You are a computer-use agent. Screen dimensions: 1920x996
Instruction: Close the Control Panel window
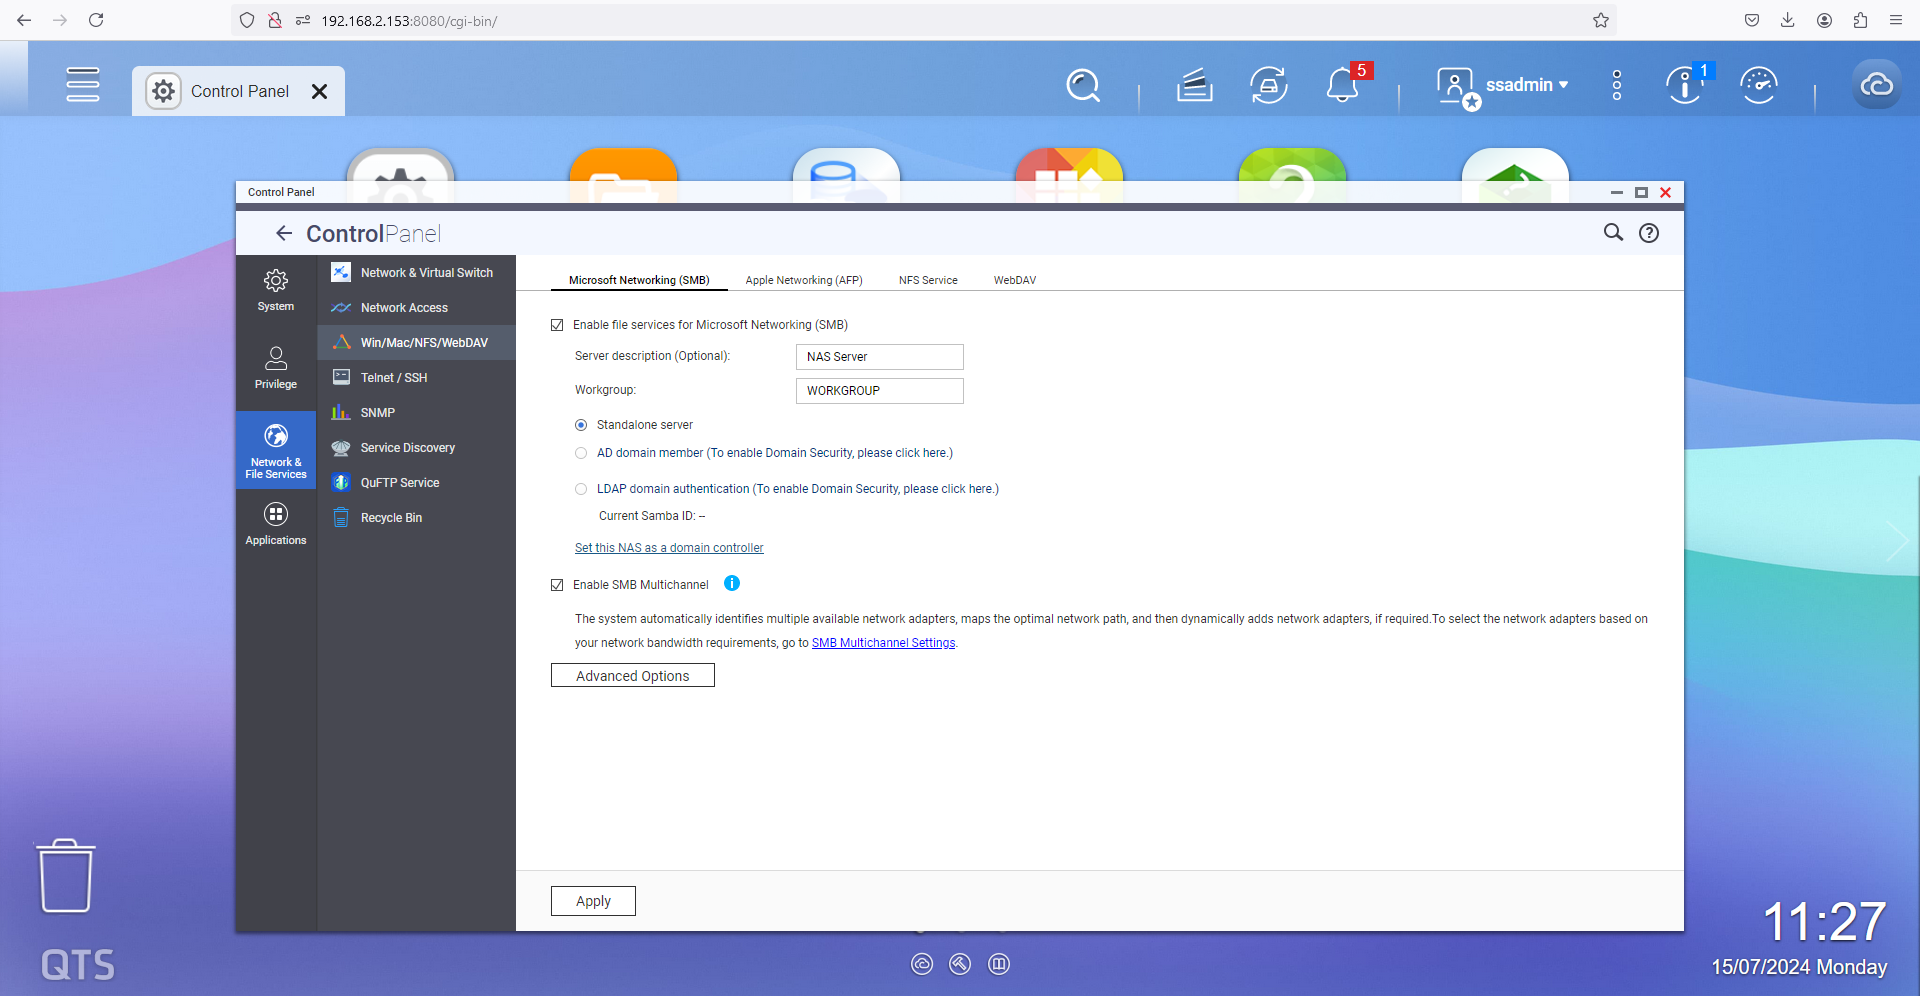tap(1666, 192)
